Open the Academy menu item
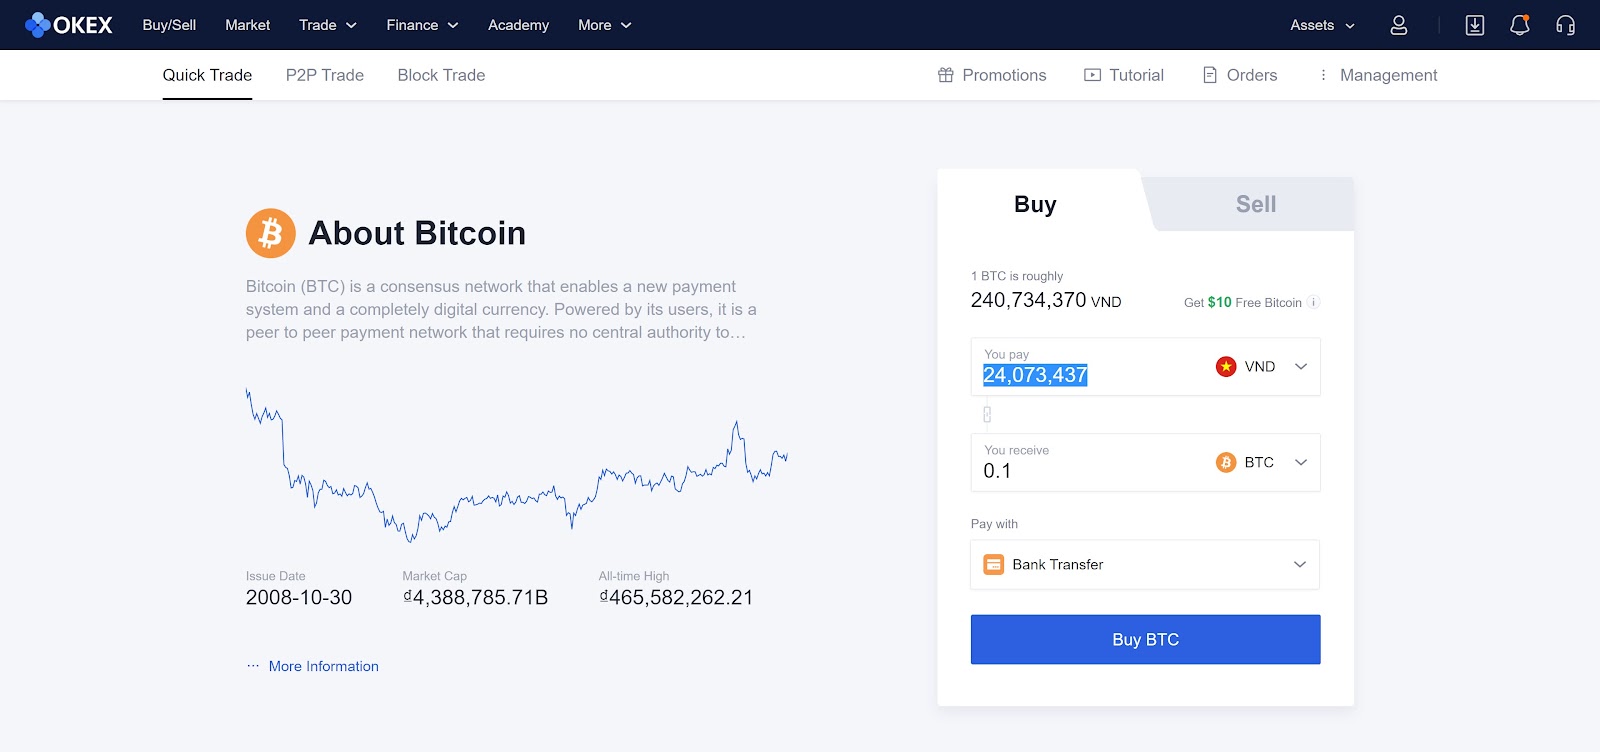This screenshot has height=752, width=1600. coord(518,25)
